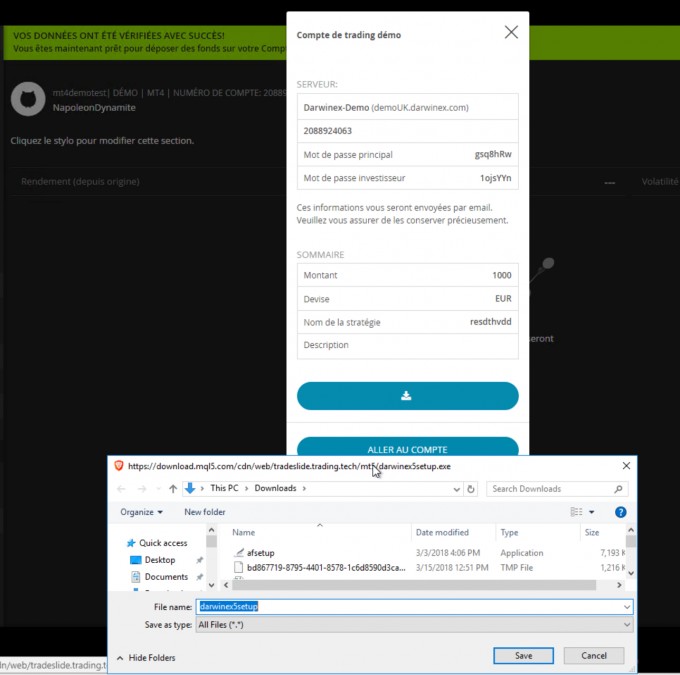Open the Organize menu
Image resolution: width=680 pixels, height=675 pixels.
tap(141, 512)
